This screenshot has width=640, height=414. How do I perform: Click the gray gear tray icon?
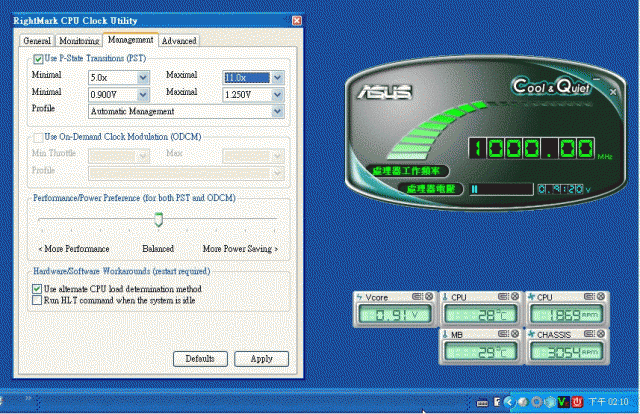tap(536, 402)
